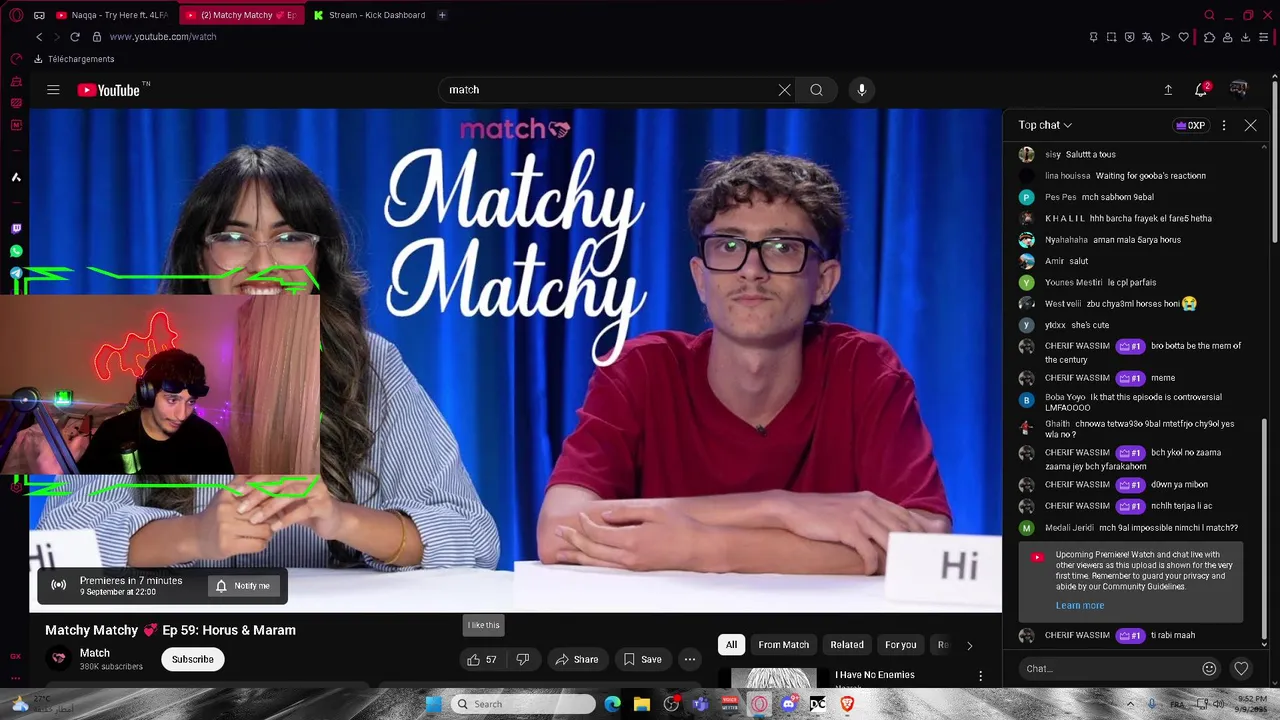Start voice search with the microphone icon
This screenshot has width=1280, height=720.
[862, 90]
